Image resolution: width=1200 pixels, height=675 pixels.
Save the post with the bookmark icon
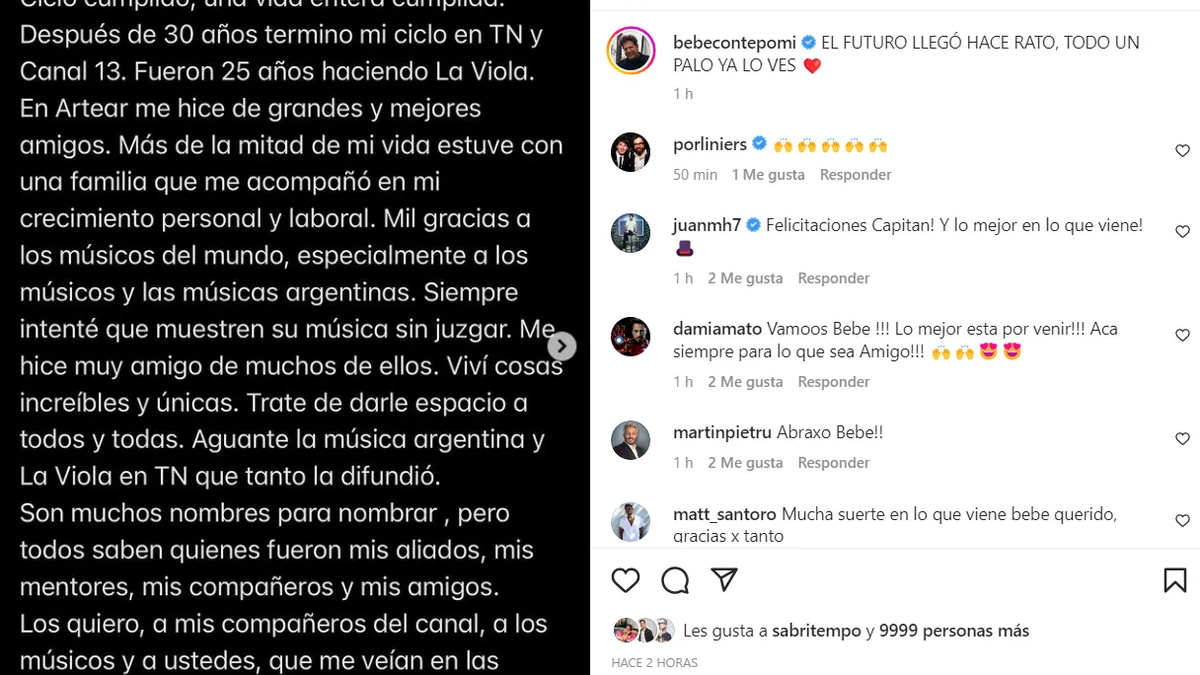(1175, 580)
